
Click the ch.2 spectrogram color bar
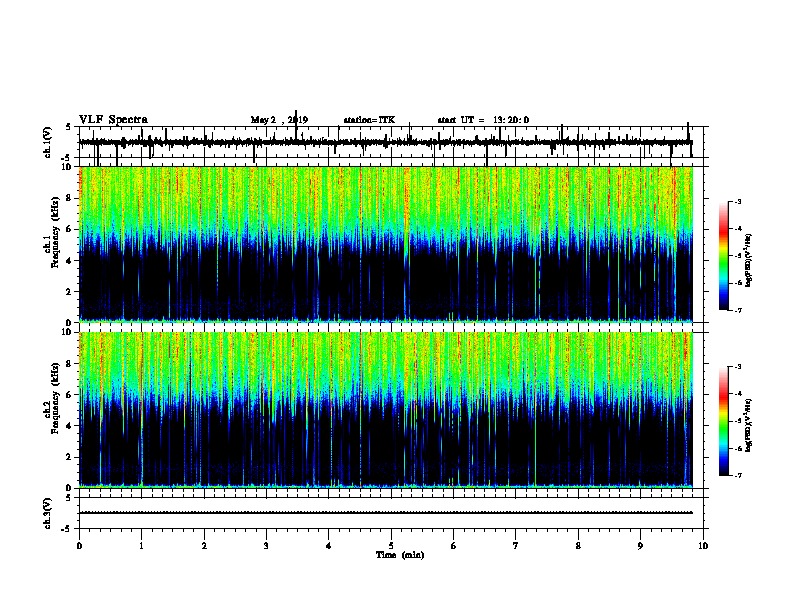coord(723,421)
